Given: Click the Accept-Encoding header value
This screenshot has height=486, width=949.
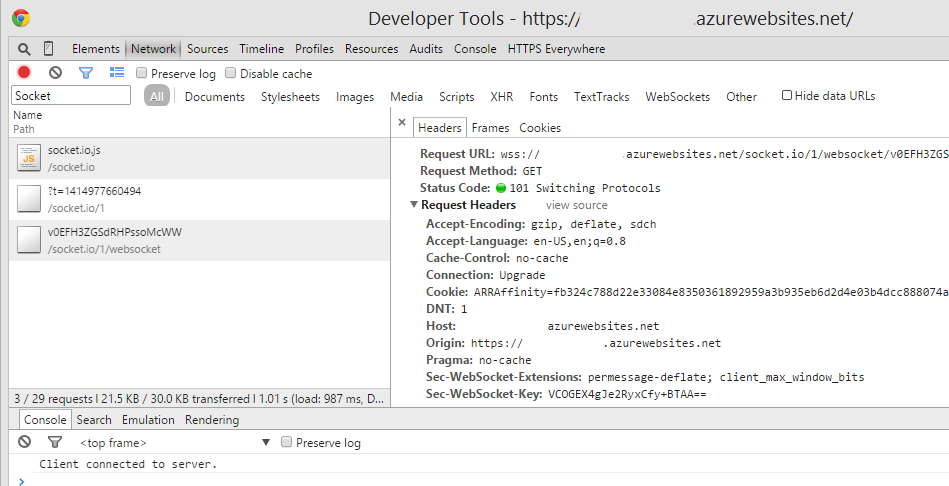Looking at the screenshot, I should tap(593, 224).
